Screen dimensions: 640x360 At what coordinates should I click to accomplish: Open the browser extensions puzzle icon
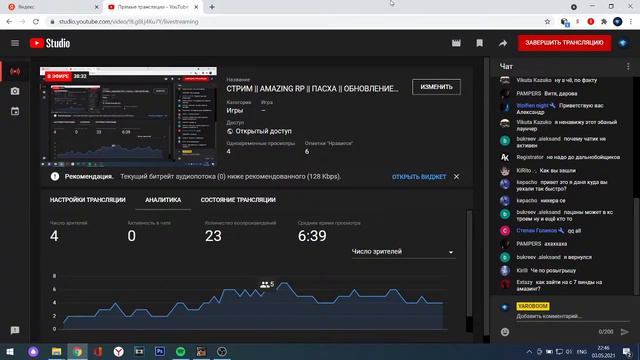pos(604,22)
